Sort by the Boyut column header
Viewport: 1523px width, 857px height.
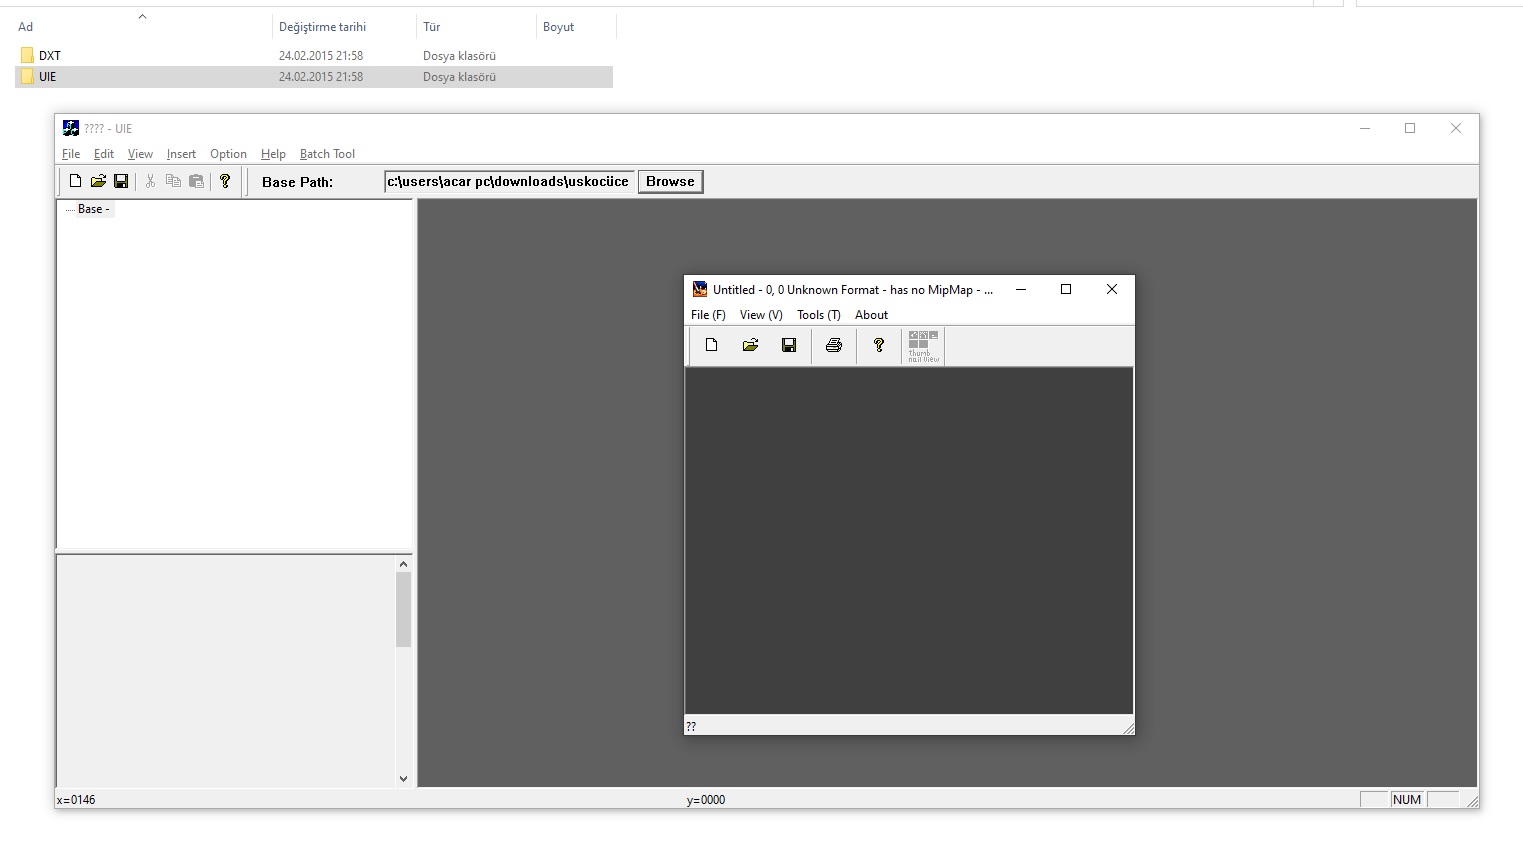(x=558, y=27)
